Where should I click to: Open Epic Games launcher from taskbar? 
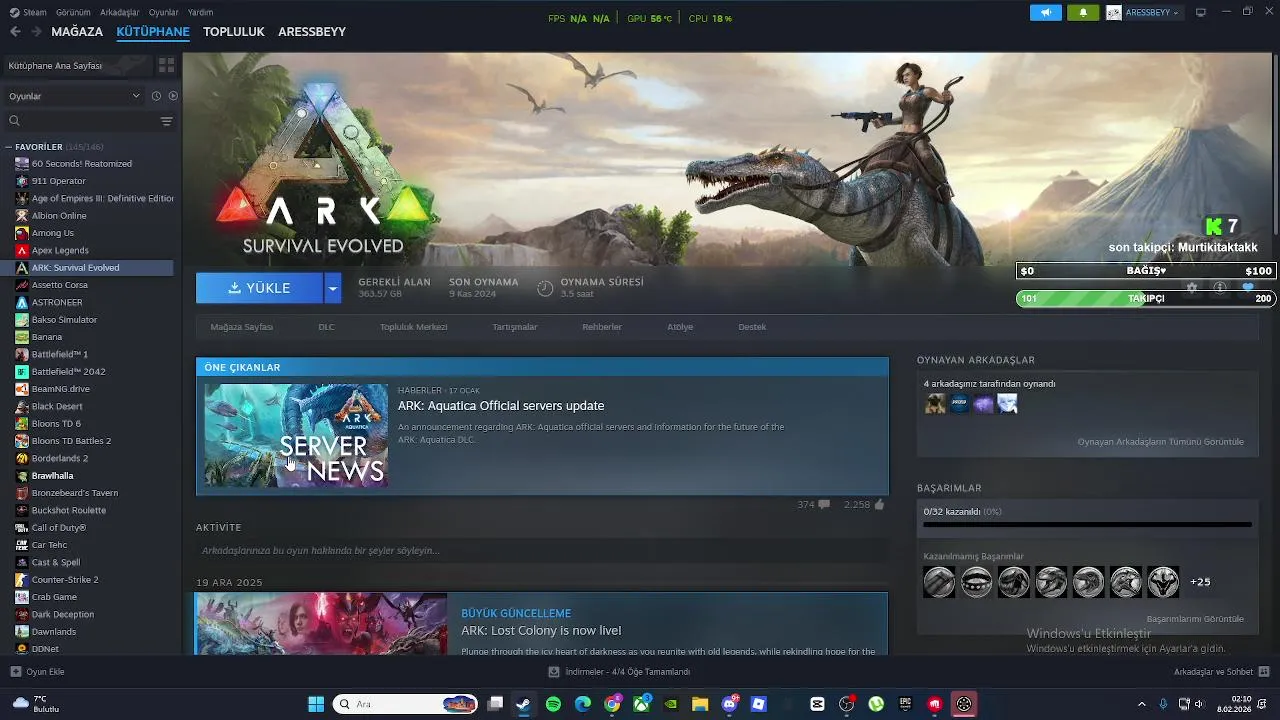pos(905,704)
